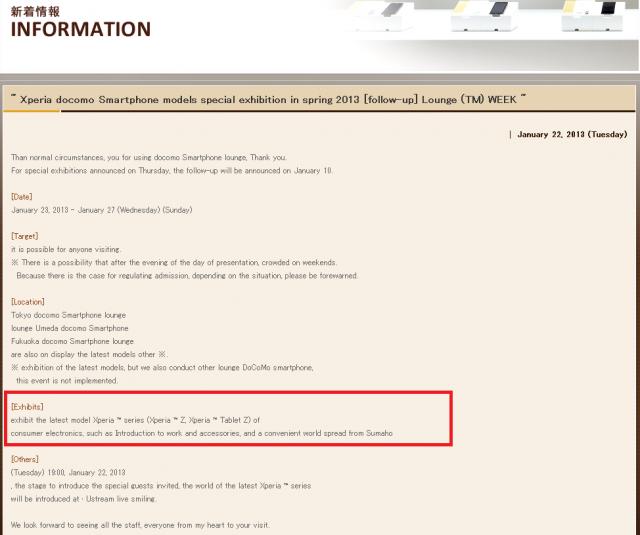Click the [Date] section label

tap(22, 197)
